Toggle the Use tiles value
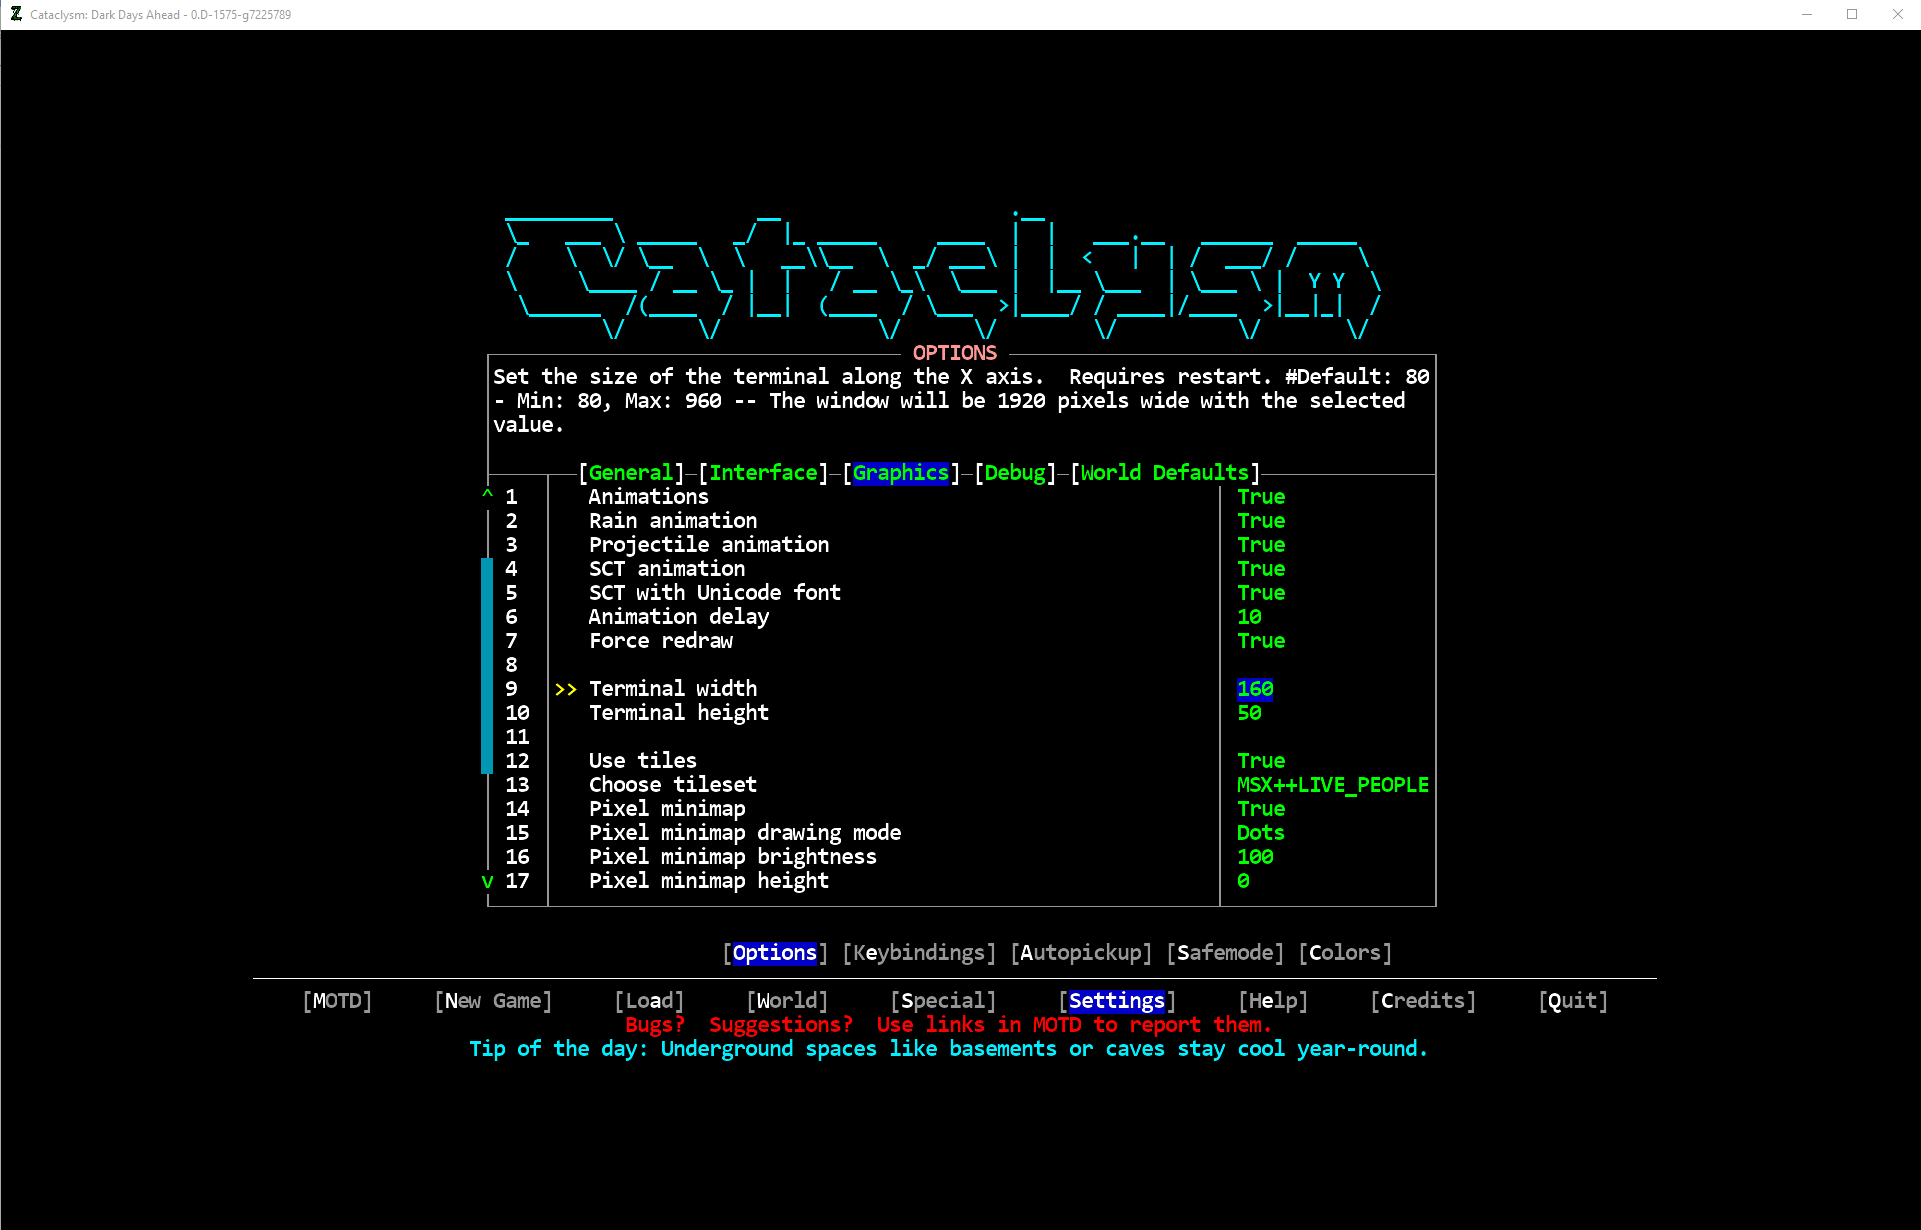 1260,761
